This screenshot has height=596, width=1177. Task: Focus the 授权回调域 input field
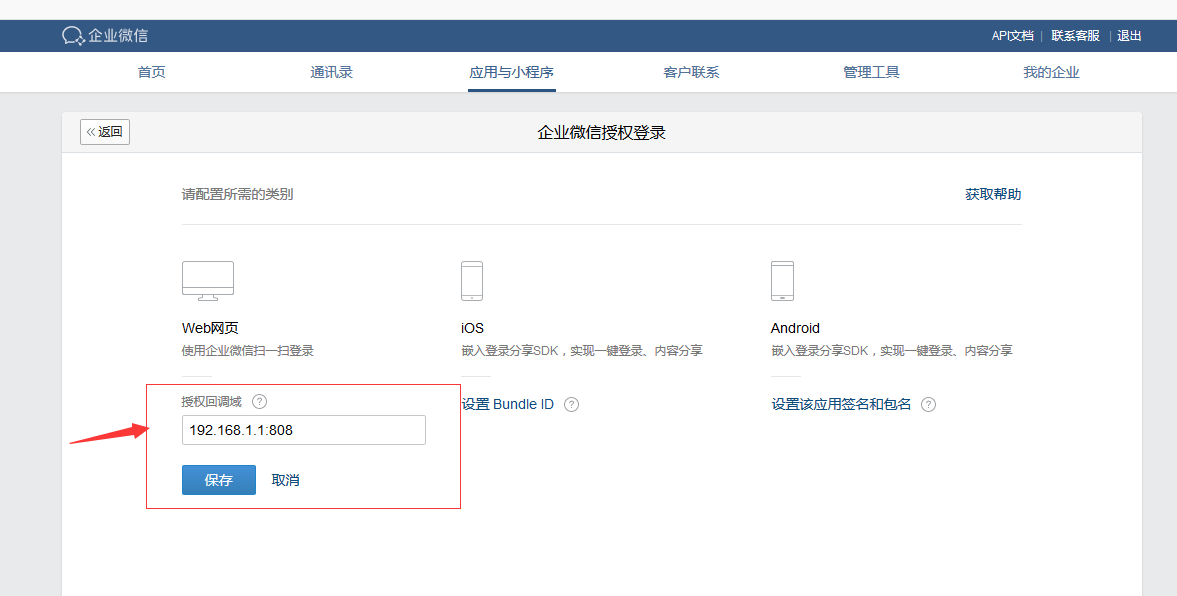304,430
